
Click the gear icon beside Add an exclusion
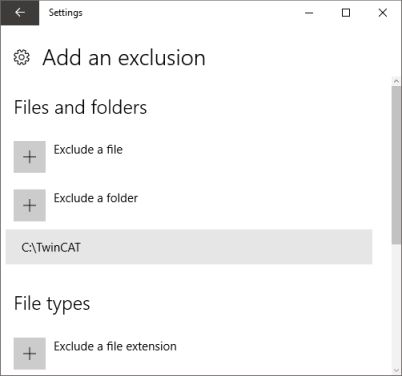point(22,58)
